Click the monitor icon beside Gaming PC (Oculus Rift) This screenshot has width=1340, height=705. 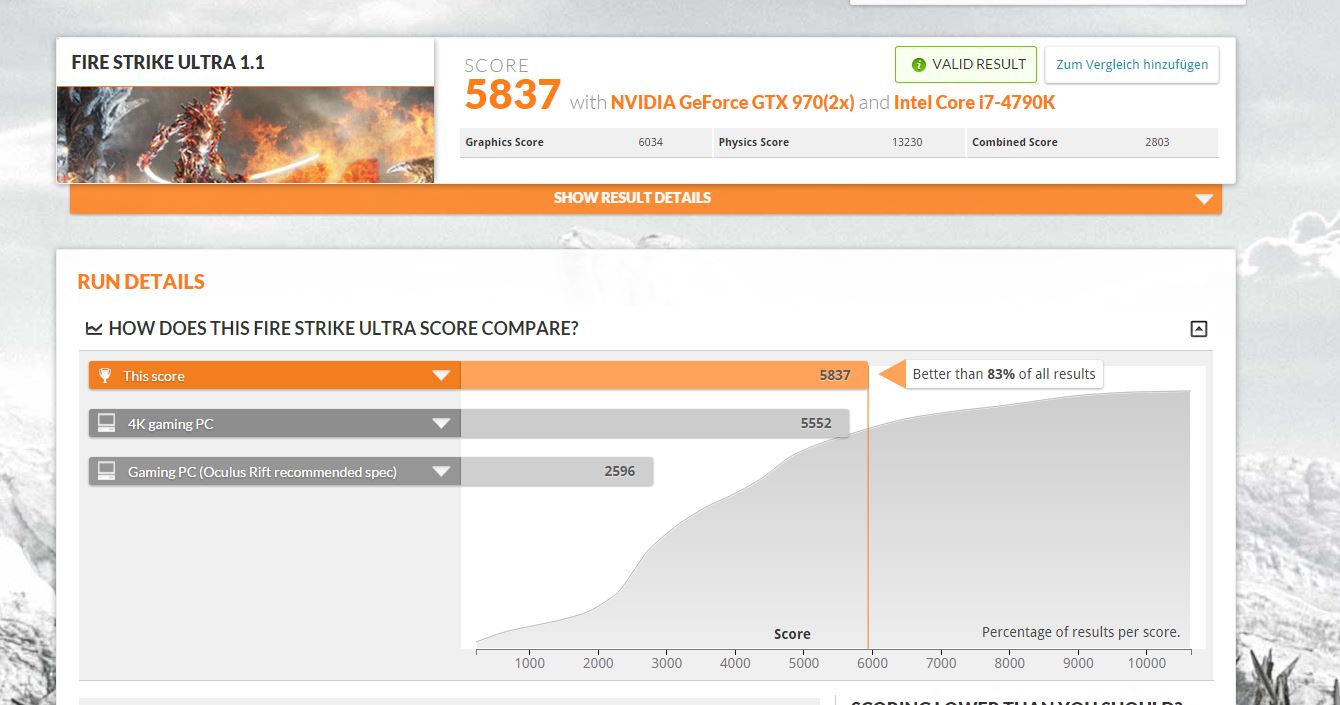click(105, 472)
